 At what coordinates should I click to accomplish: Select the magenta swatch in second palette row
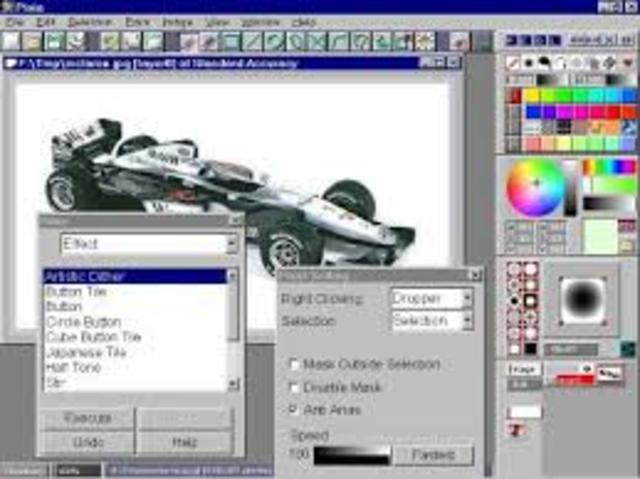tap(564, 111)
